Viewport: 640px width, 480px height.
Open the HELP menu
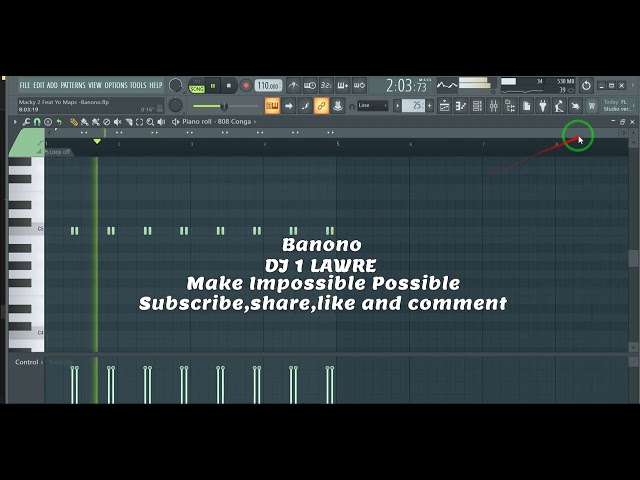tap(156, 85)
